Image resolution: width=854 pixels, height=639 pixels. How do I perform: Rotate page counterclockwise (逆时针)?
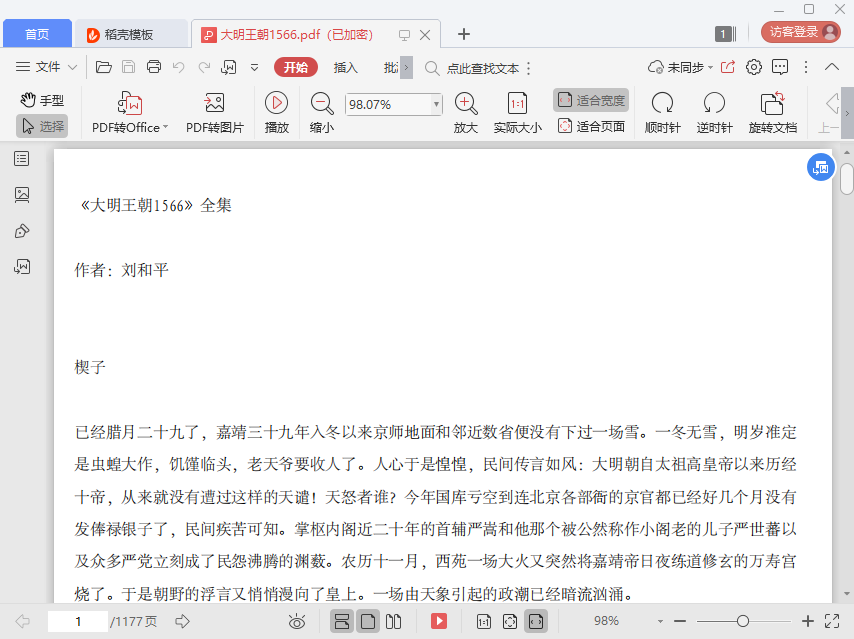pos(714,113)
